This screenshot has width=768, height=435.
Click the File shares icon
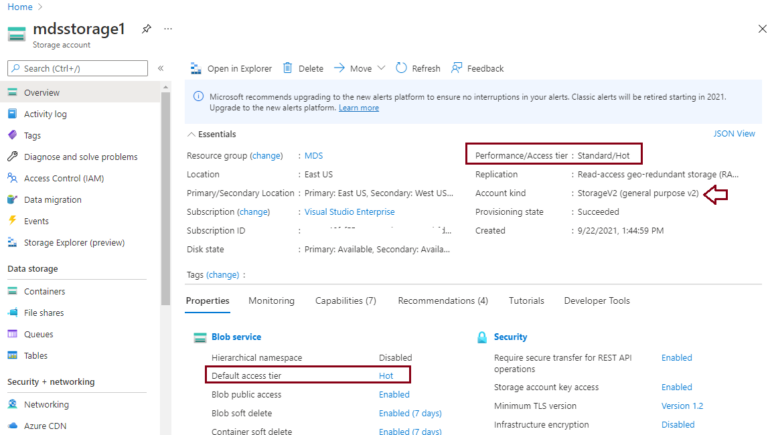[x=12, y=313]
